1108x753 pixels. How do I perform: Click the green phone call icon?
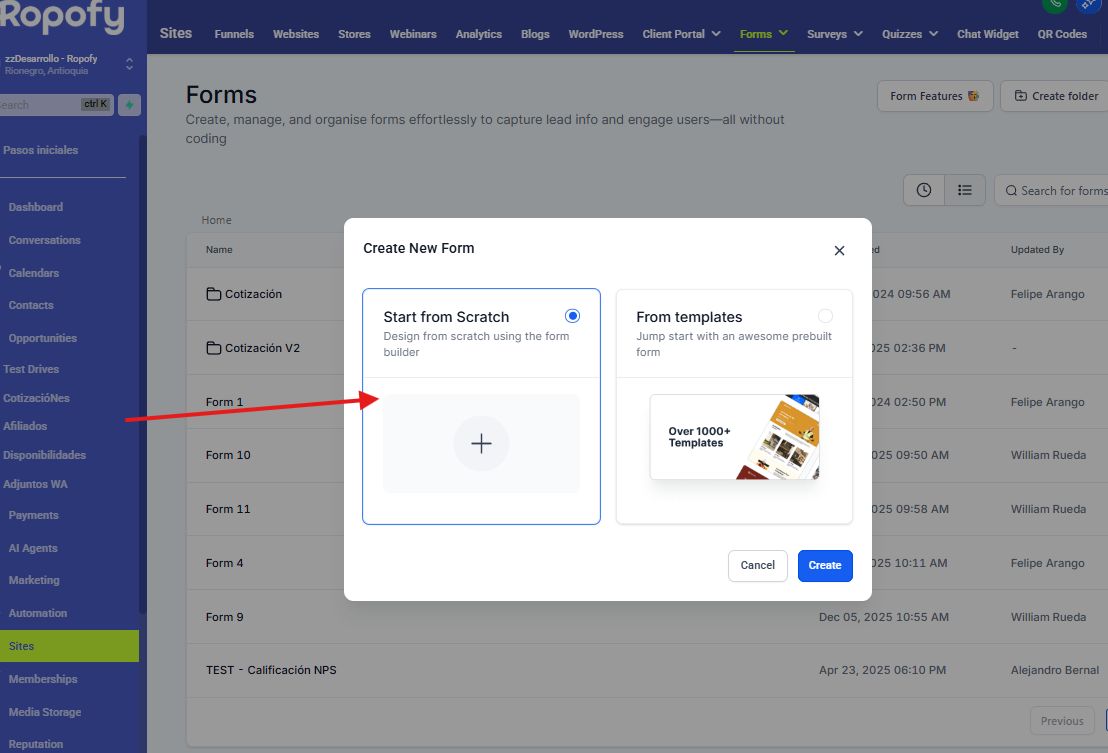coord(1053,4)
